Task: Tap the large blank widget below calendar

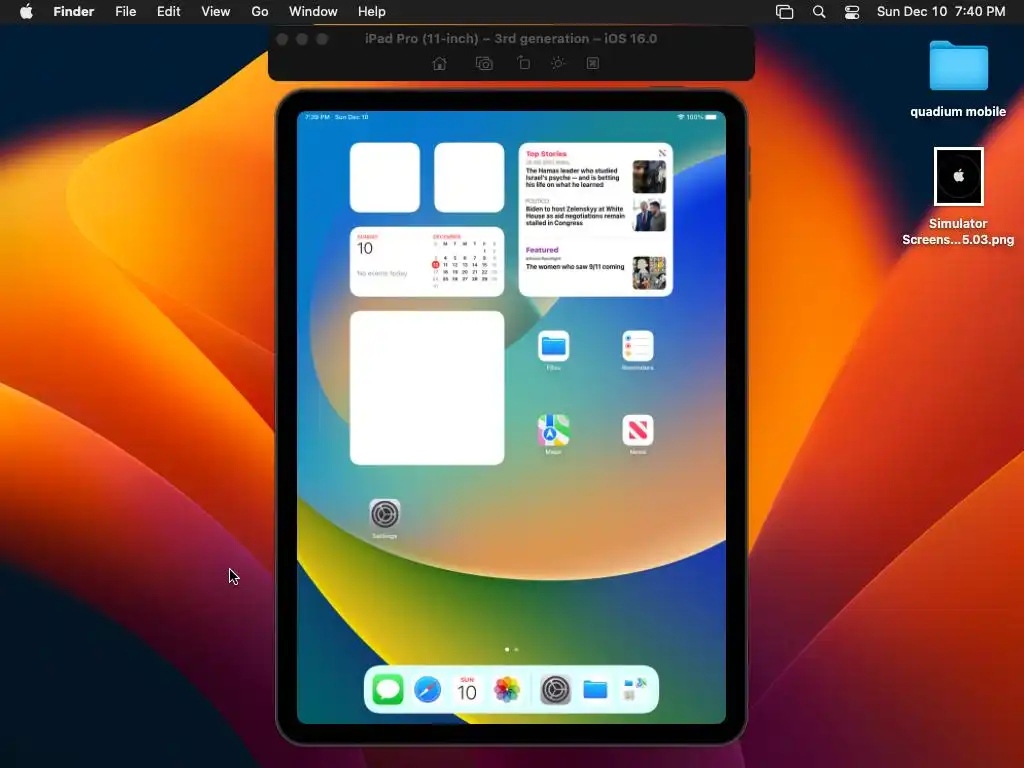Action: click(426, 388)
